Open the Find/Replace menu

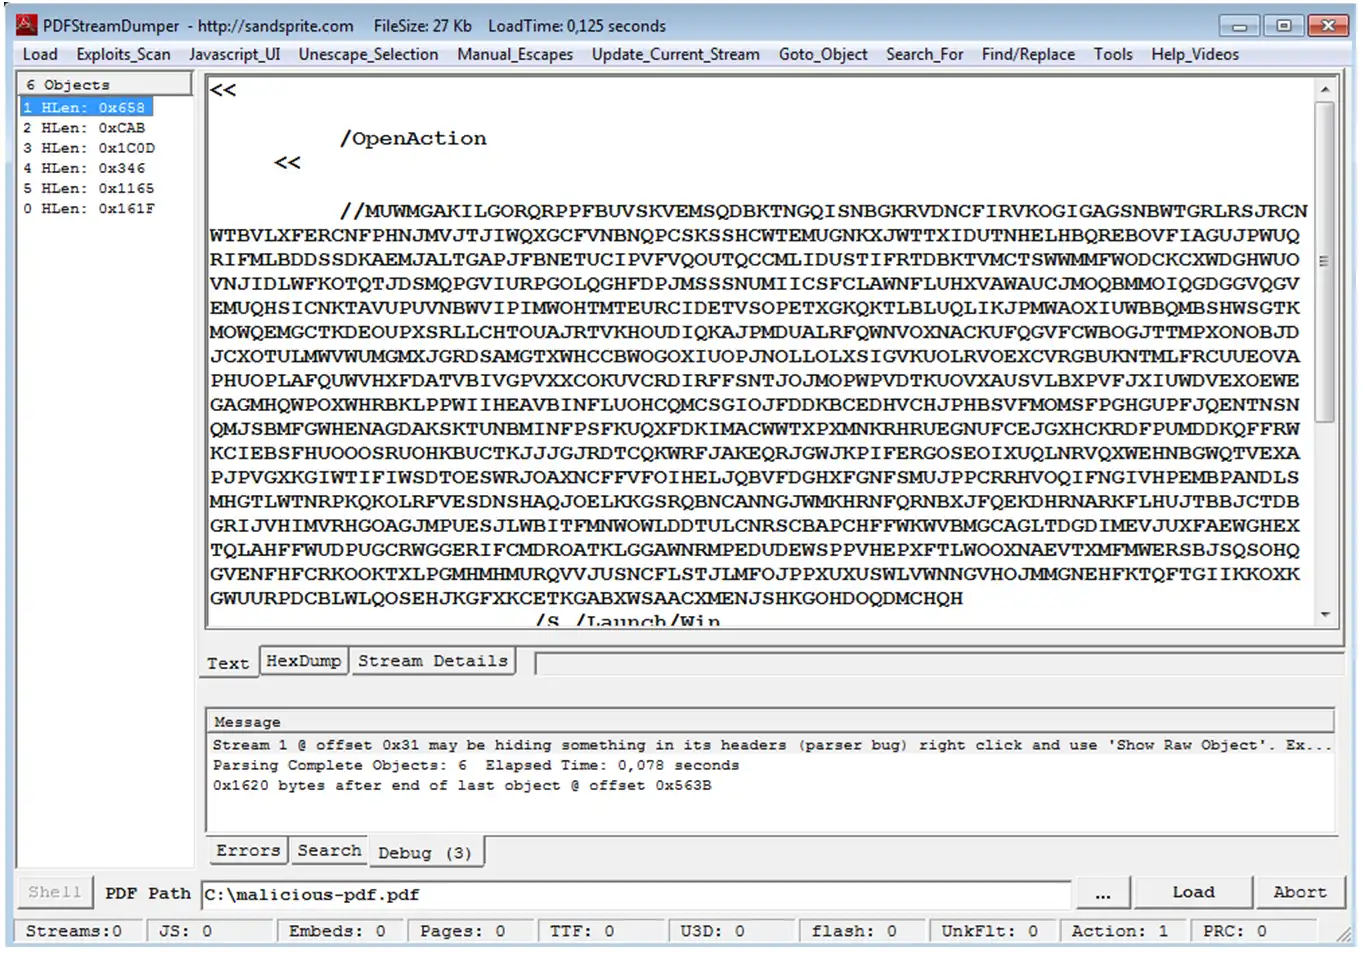coord(1028,54)
